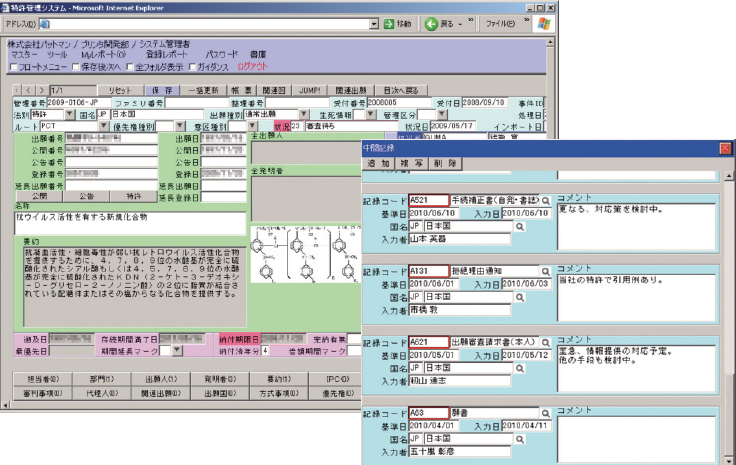Click the red ログアウト link
736x465 pixels.
tap(253, 66)
